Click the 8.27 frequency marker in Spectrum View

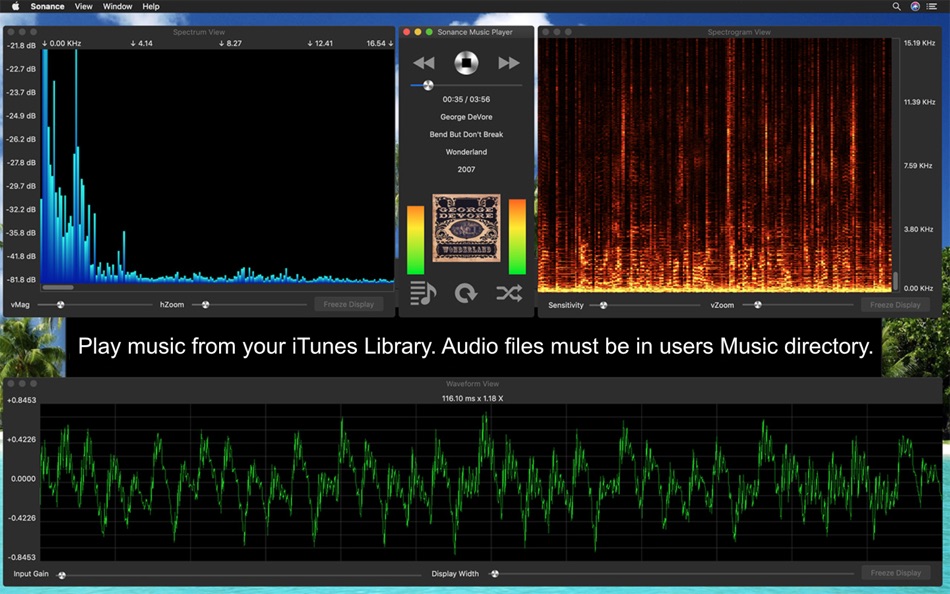pos(230,44)
